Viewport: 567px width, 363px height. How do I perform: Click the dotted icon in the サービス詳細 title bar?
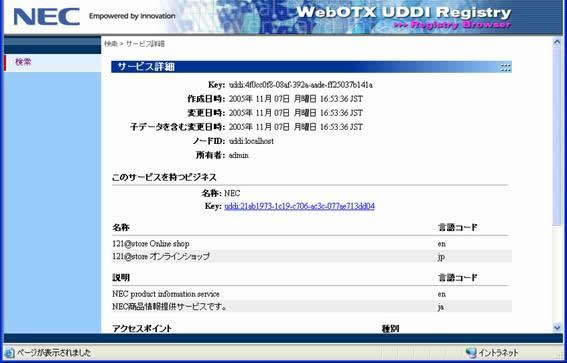tap(505, 67)
